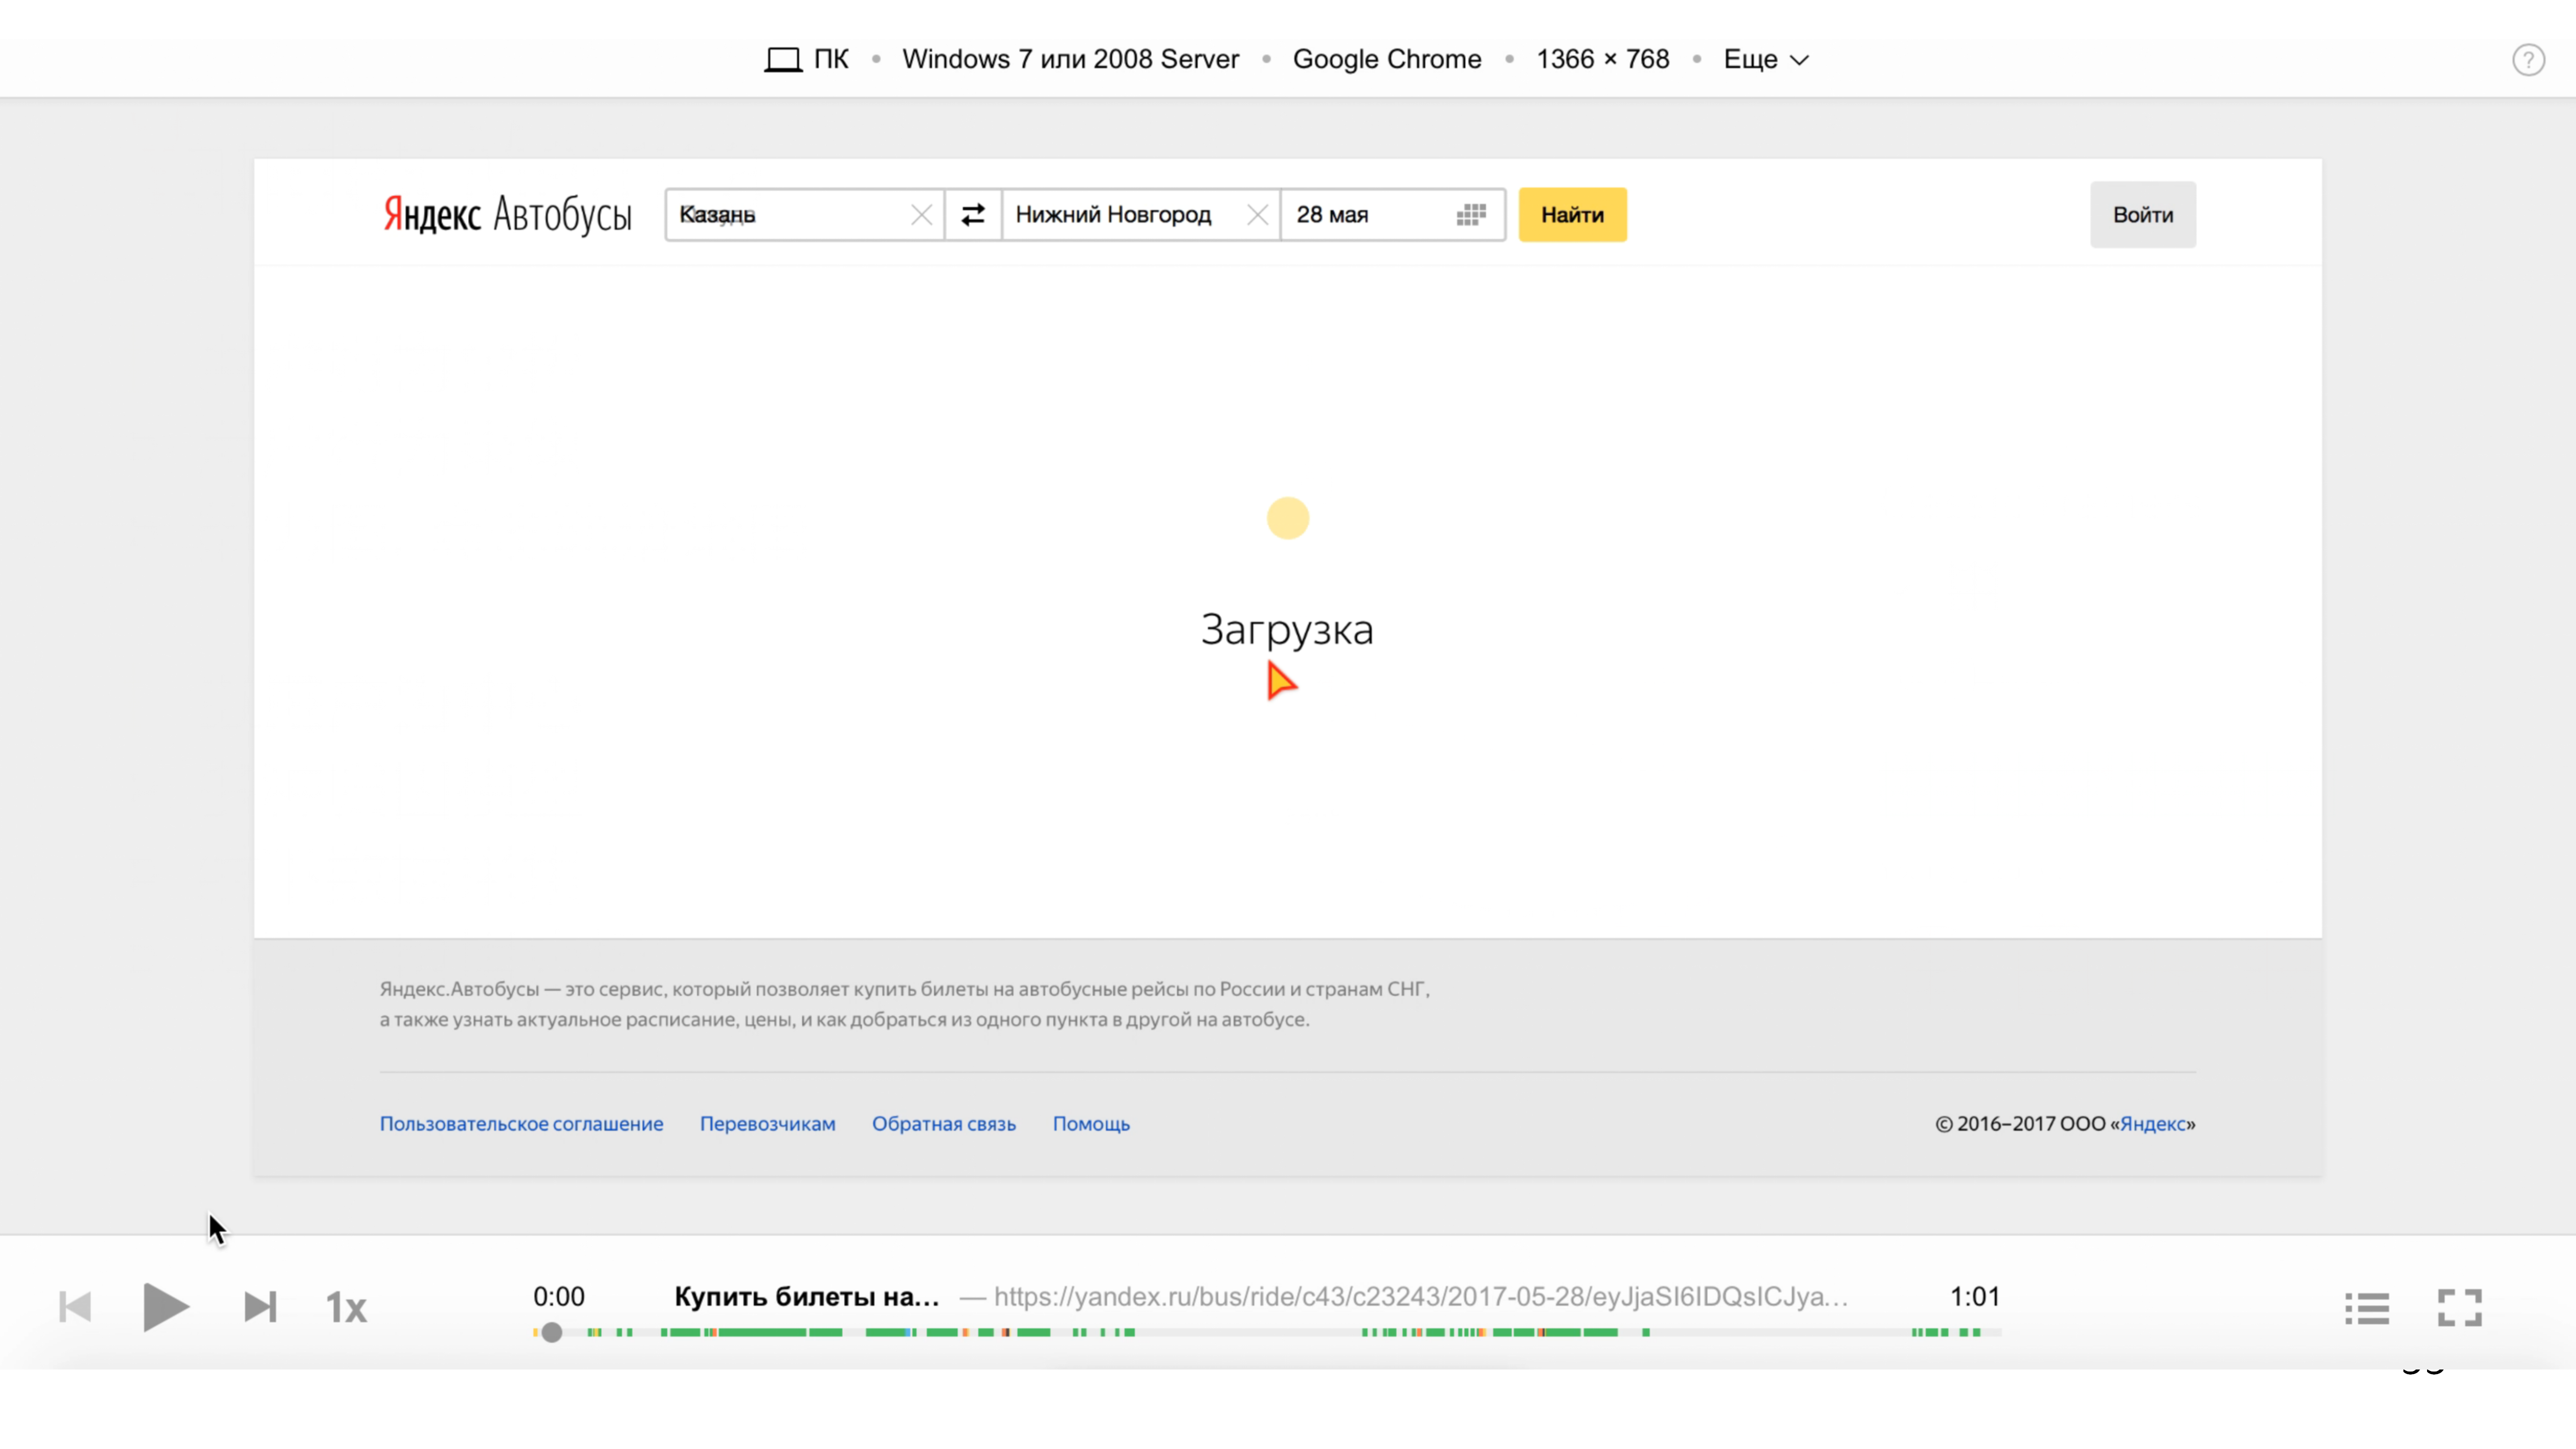
Task: Change the 1x playback speed
Action: tap(346, 1308)
